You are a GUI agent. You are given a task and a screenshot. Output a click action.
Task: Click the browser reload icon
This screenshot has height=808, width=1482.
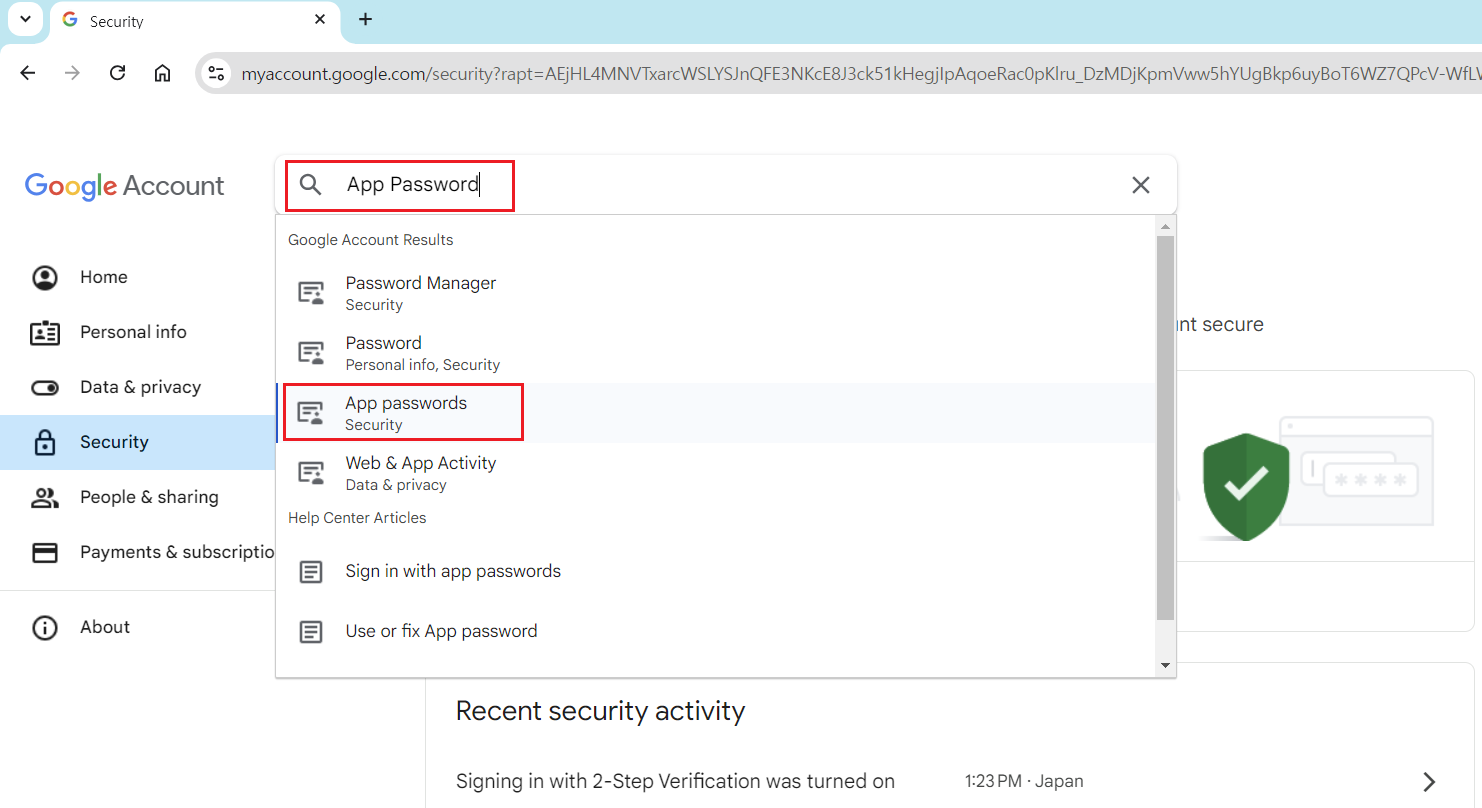pos(118,73)
